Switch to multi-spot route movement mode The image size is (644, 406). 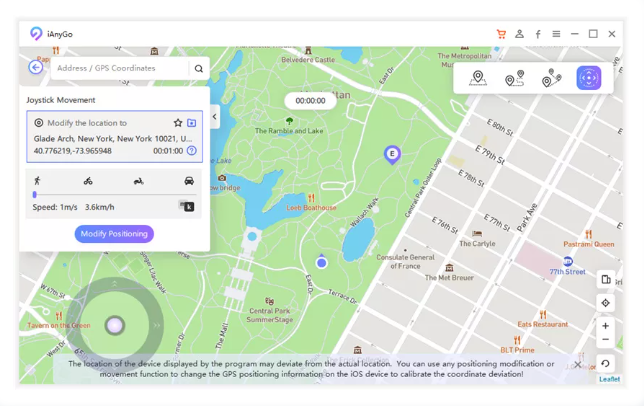[x=551, y=78]
